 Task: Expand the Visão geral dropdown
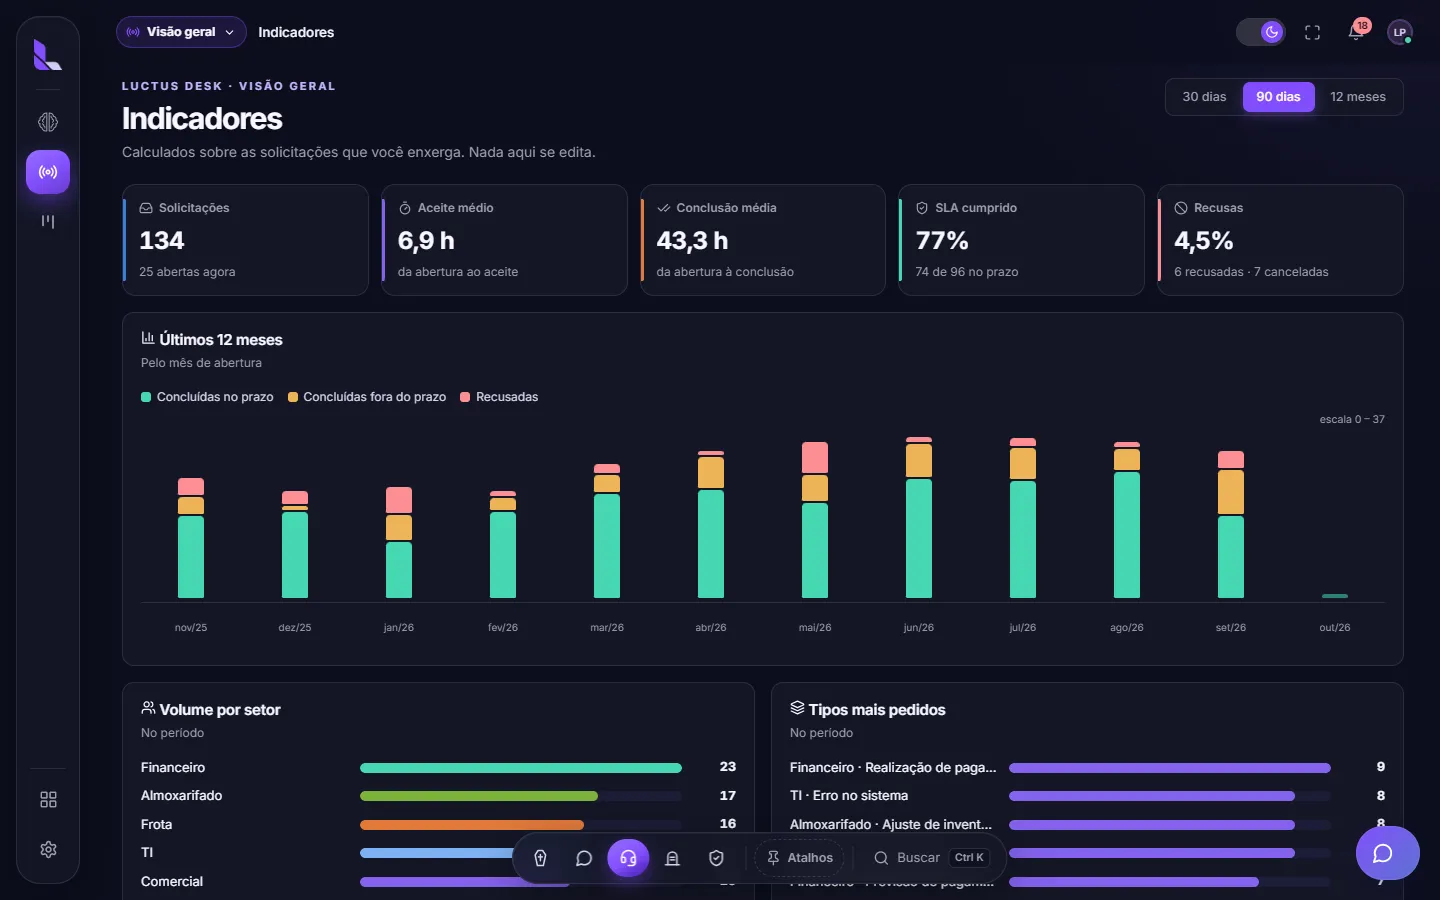point(181,32)
